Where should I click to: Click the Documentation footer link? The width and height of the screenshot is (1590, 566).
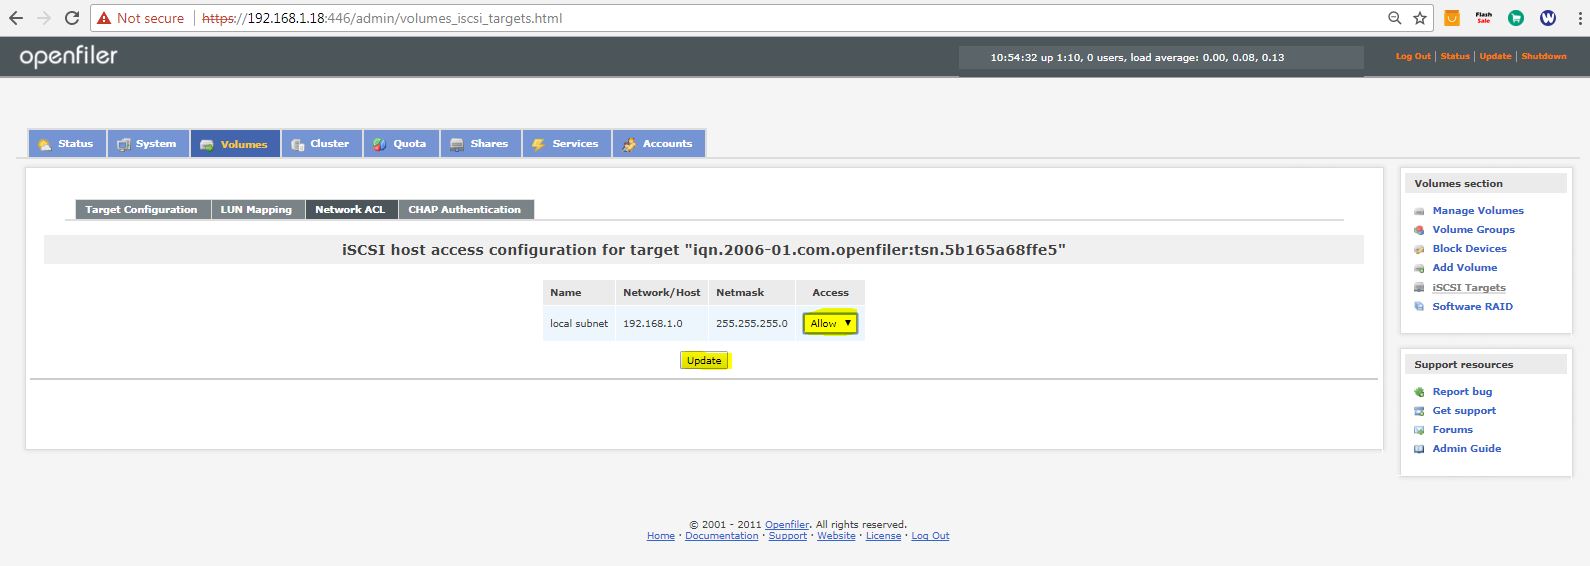(x=721, y=536)
